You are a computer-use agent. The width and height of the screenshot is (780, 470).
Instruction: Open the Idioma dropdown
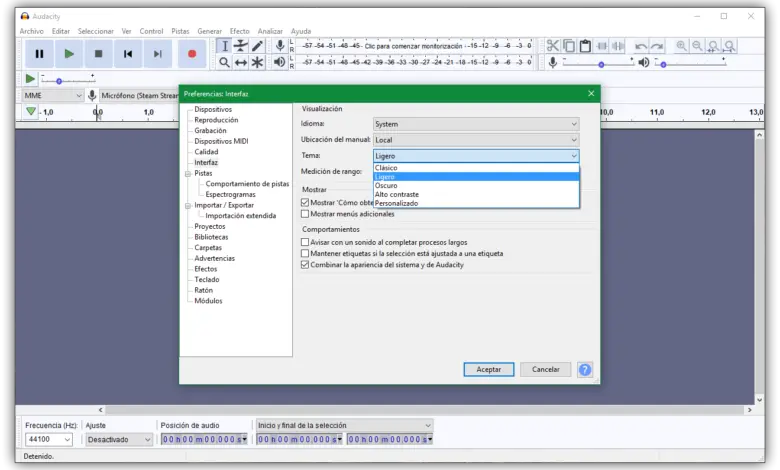(476, 124)
